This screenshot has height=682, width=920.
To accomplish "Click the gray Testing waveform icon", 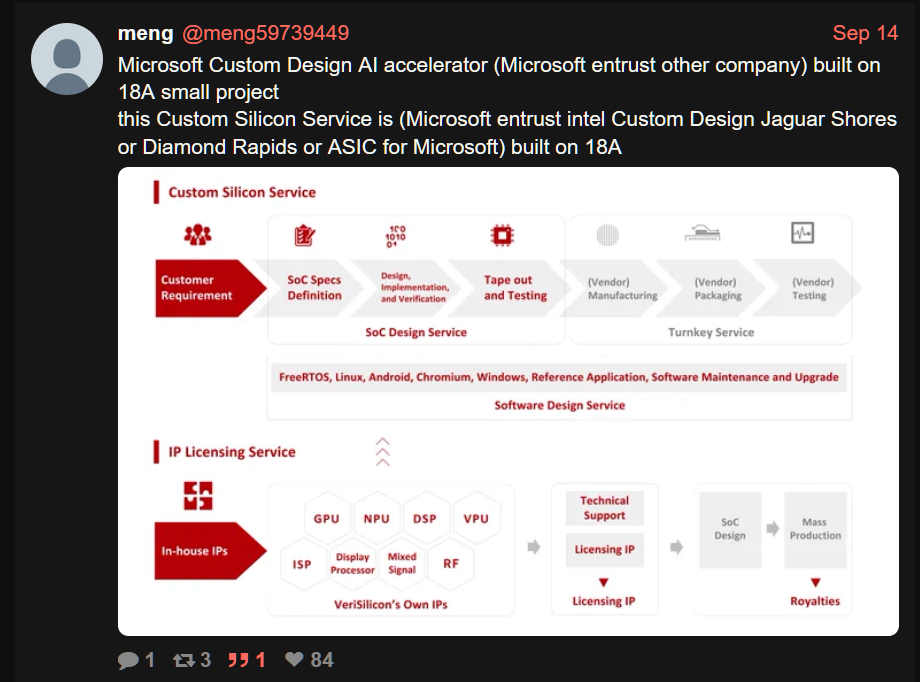I will [802, 232].
